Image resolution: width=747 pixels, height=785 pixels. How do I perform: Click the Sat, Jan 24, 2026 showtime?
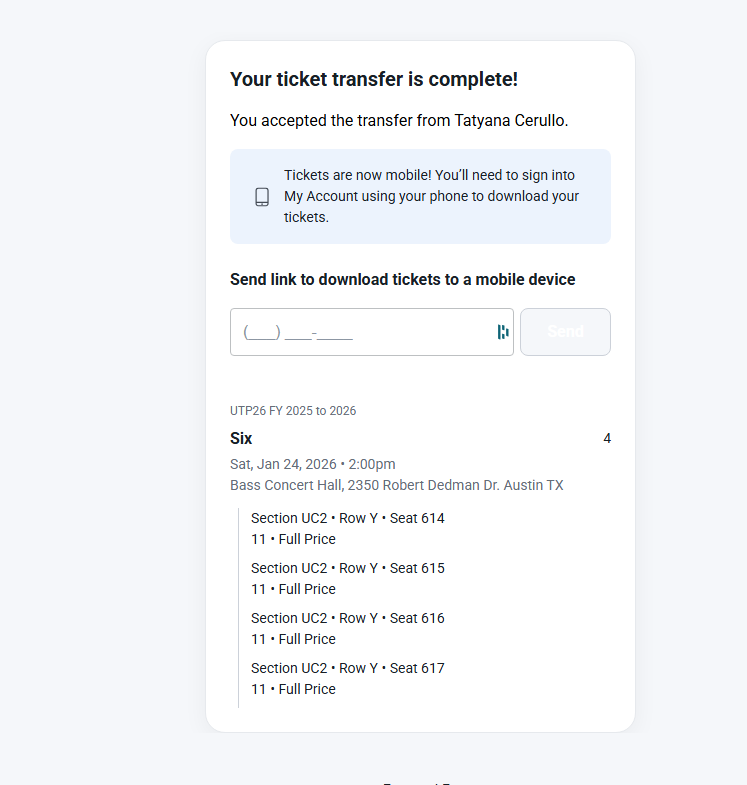312,464
